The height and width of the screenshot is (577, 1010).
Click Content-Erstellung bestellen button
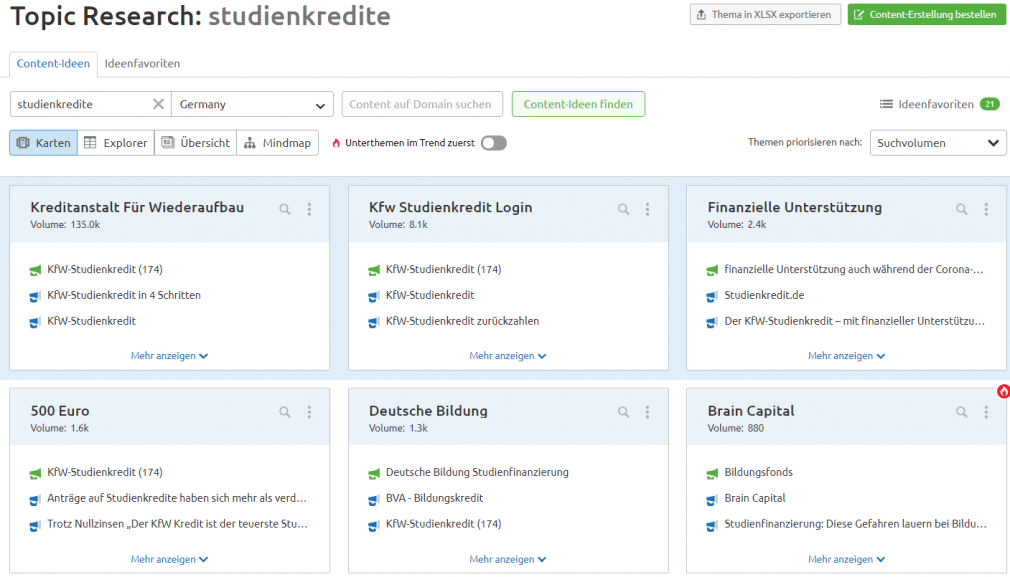(x=926, y=14)
